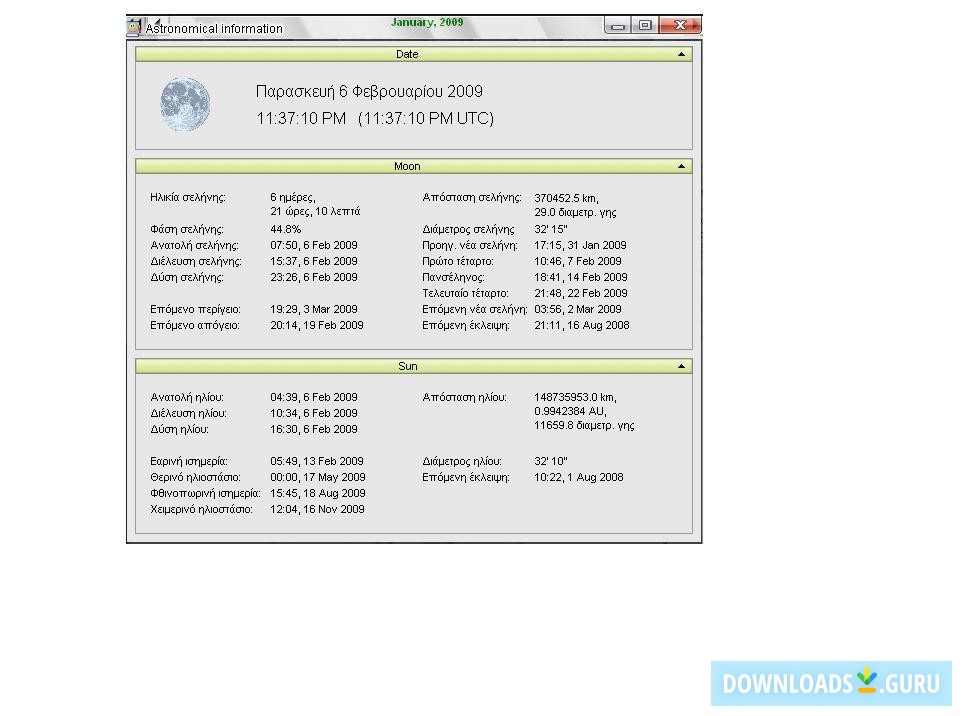Click last quarter 21:48, 22 Feb 2009
This screenshot has width=962, height=716.
click(x=580, y=293)
